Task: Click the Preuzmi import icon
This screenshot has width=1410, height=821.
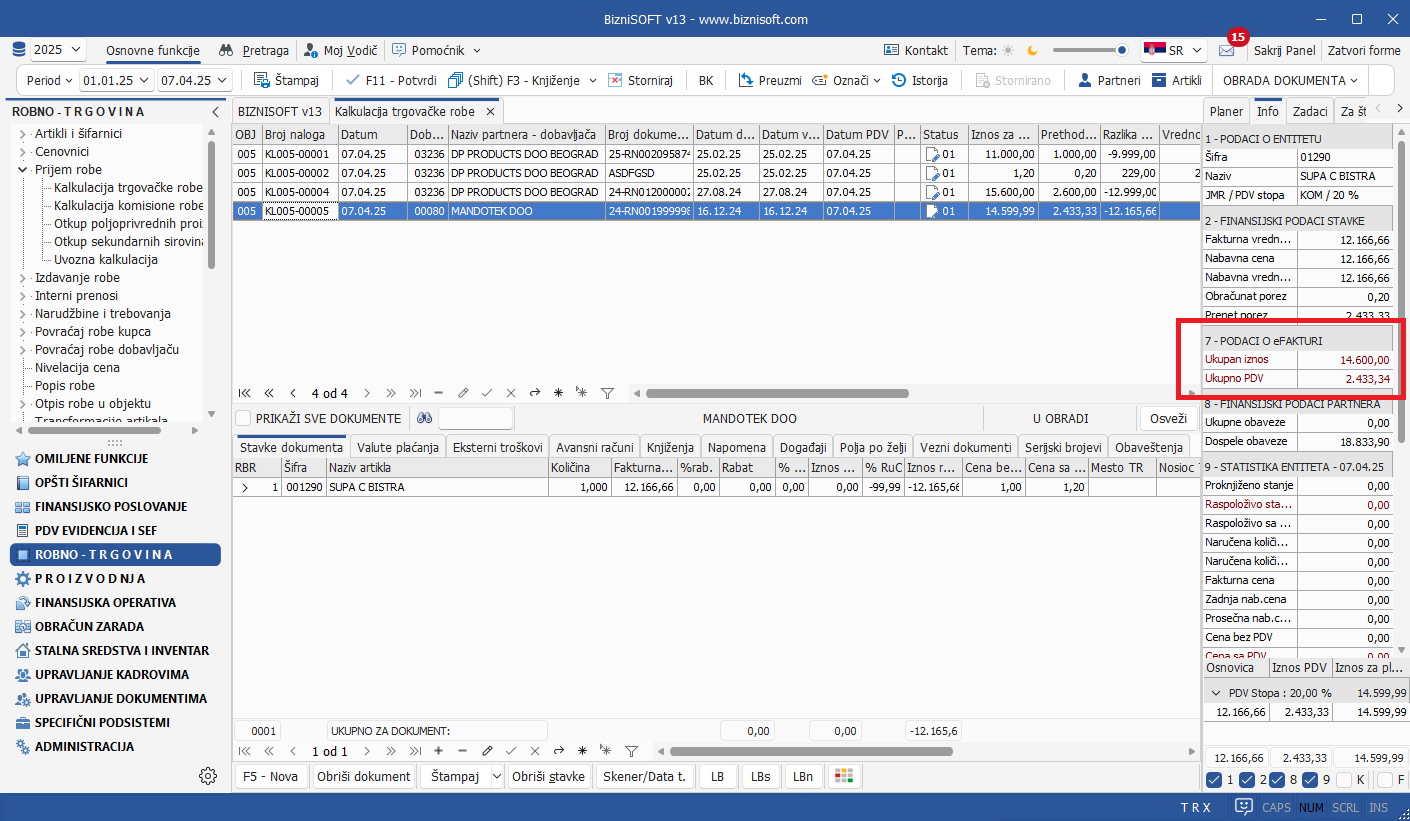Action: pyautogui.click(x=745, y=80)
